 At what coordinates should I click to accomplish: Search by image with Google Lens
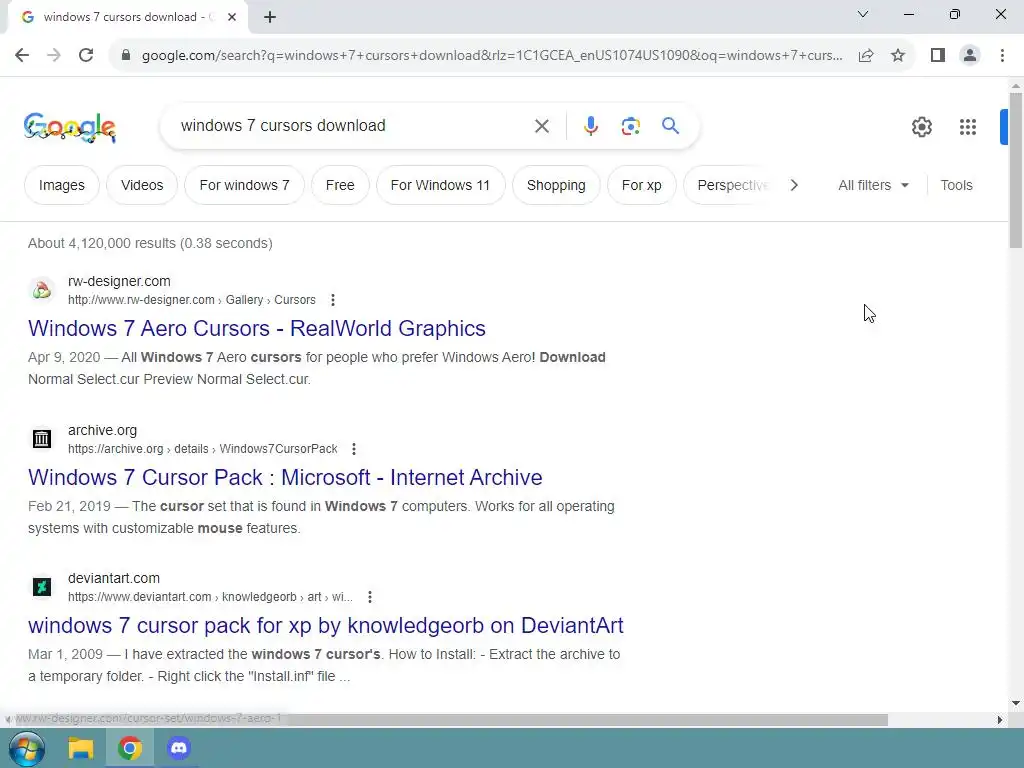click(630, 125)
